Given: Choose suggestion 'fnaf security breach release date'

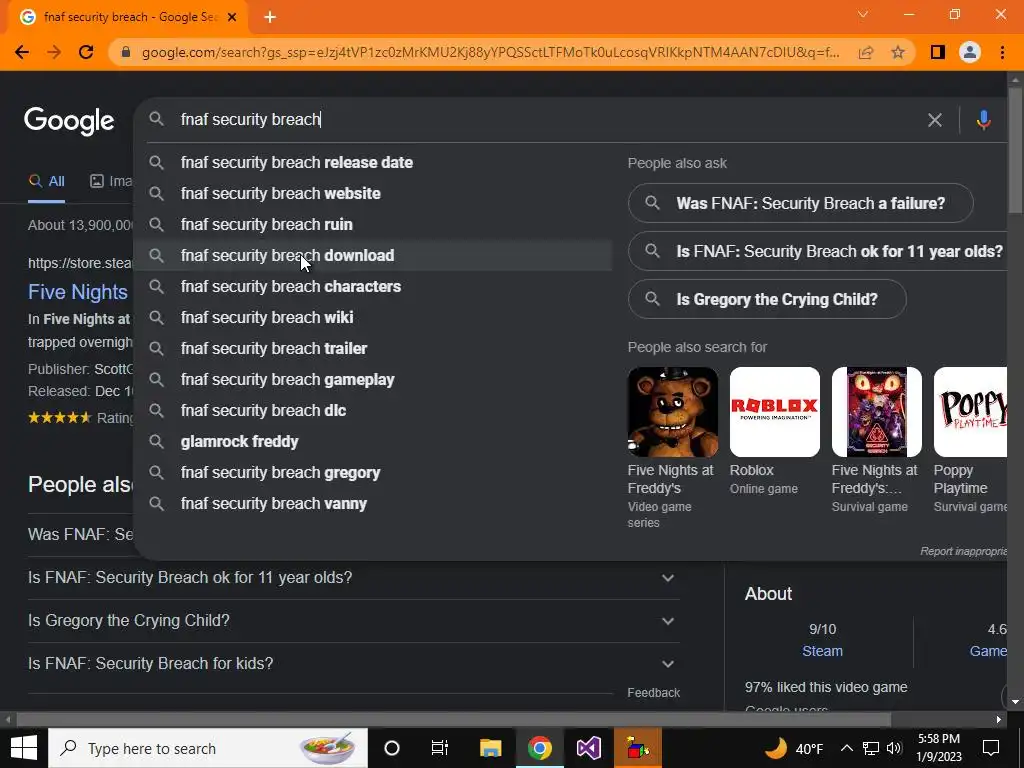Looking at the screenshot, I should coord(373,163).
